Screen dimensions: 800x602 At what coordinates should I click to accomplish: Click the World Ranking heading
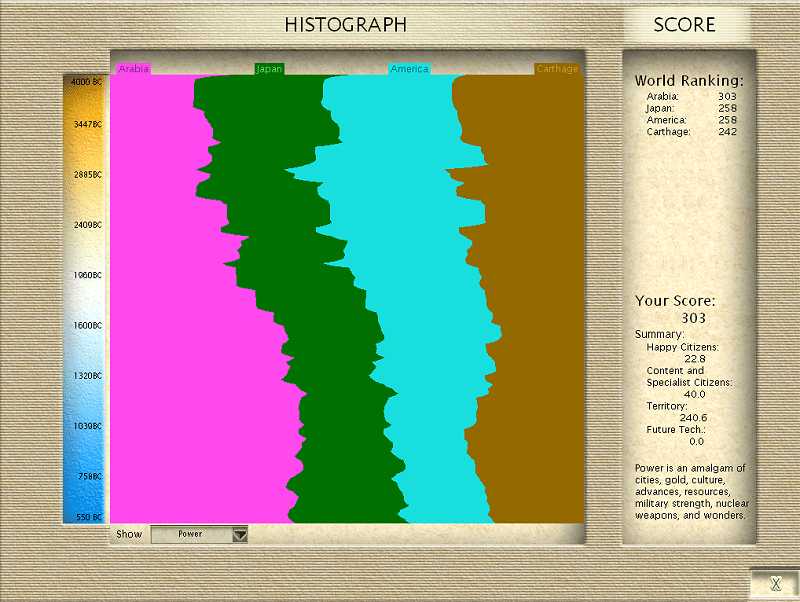pyautogui.click(x=689, y=81)
